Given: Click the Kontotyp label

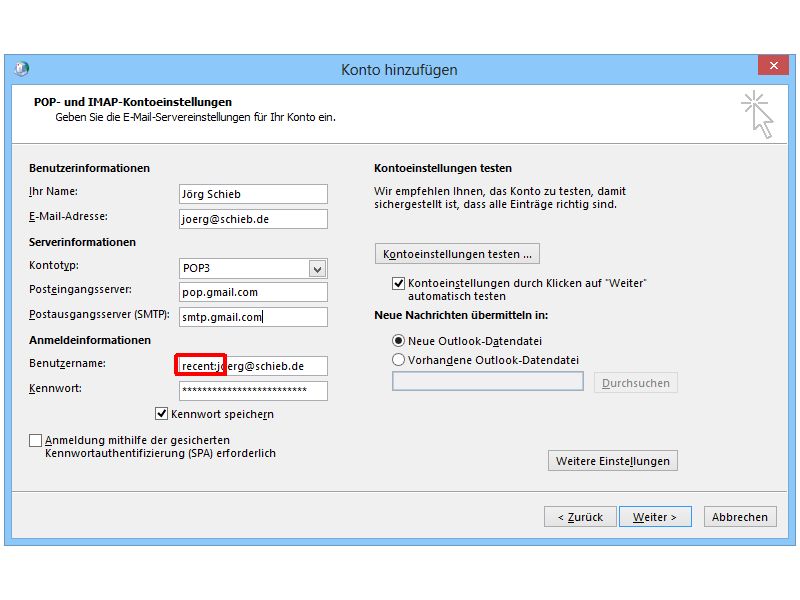Looking at the screenshot, I should (54, 265).
